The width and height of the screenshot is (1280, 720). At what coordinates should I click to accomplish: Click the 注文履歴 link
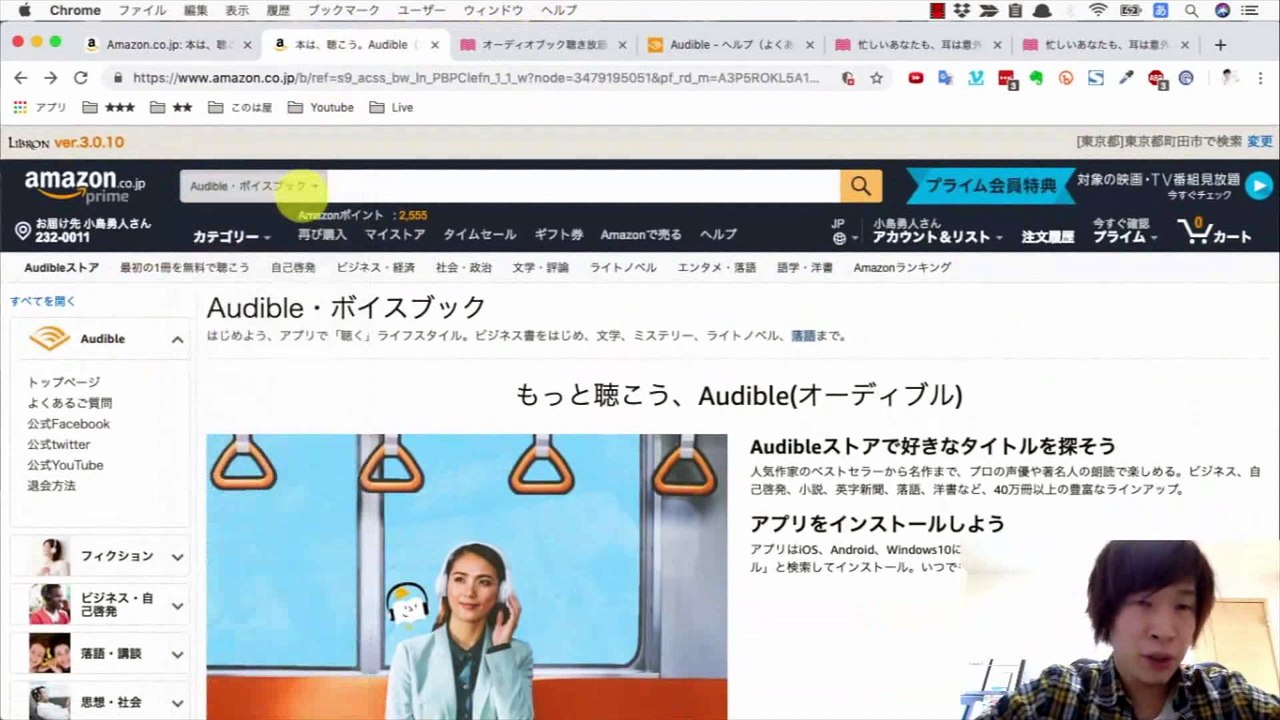point(1047,237)
